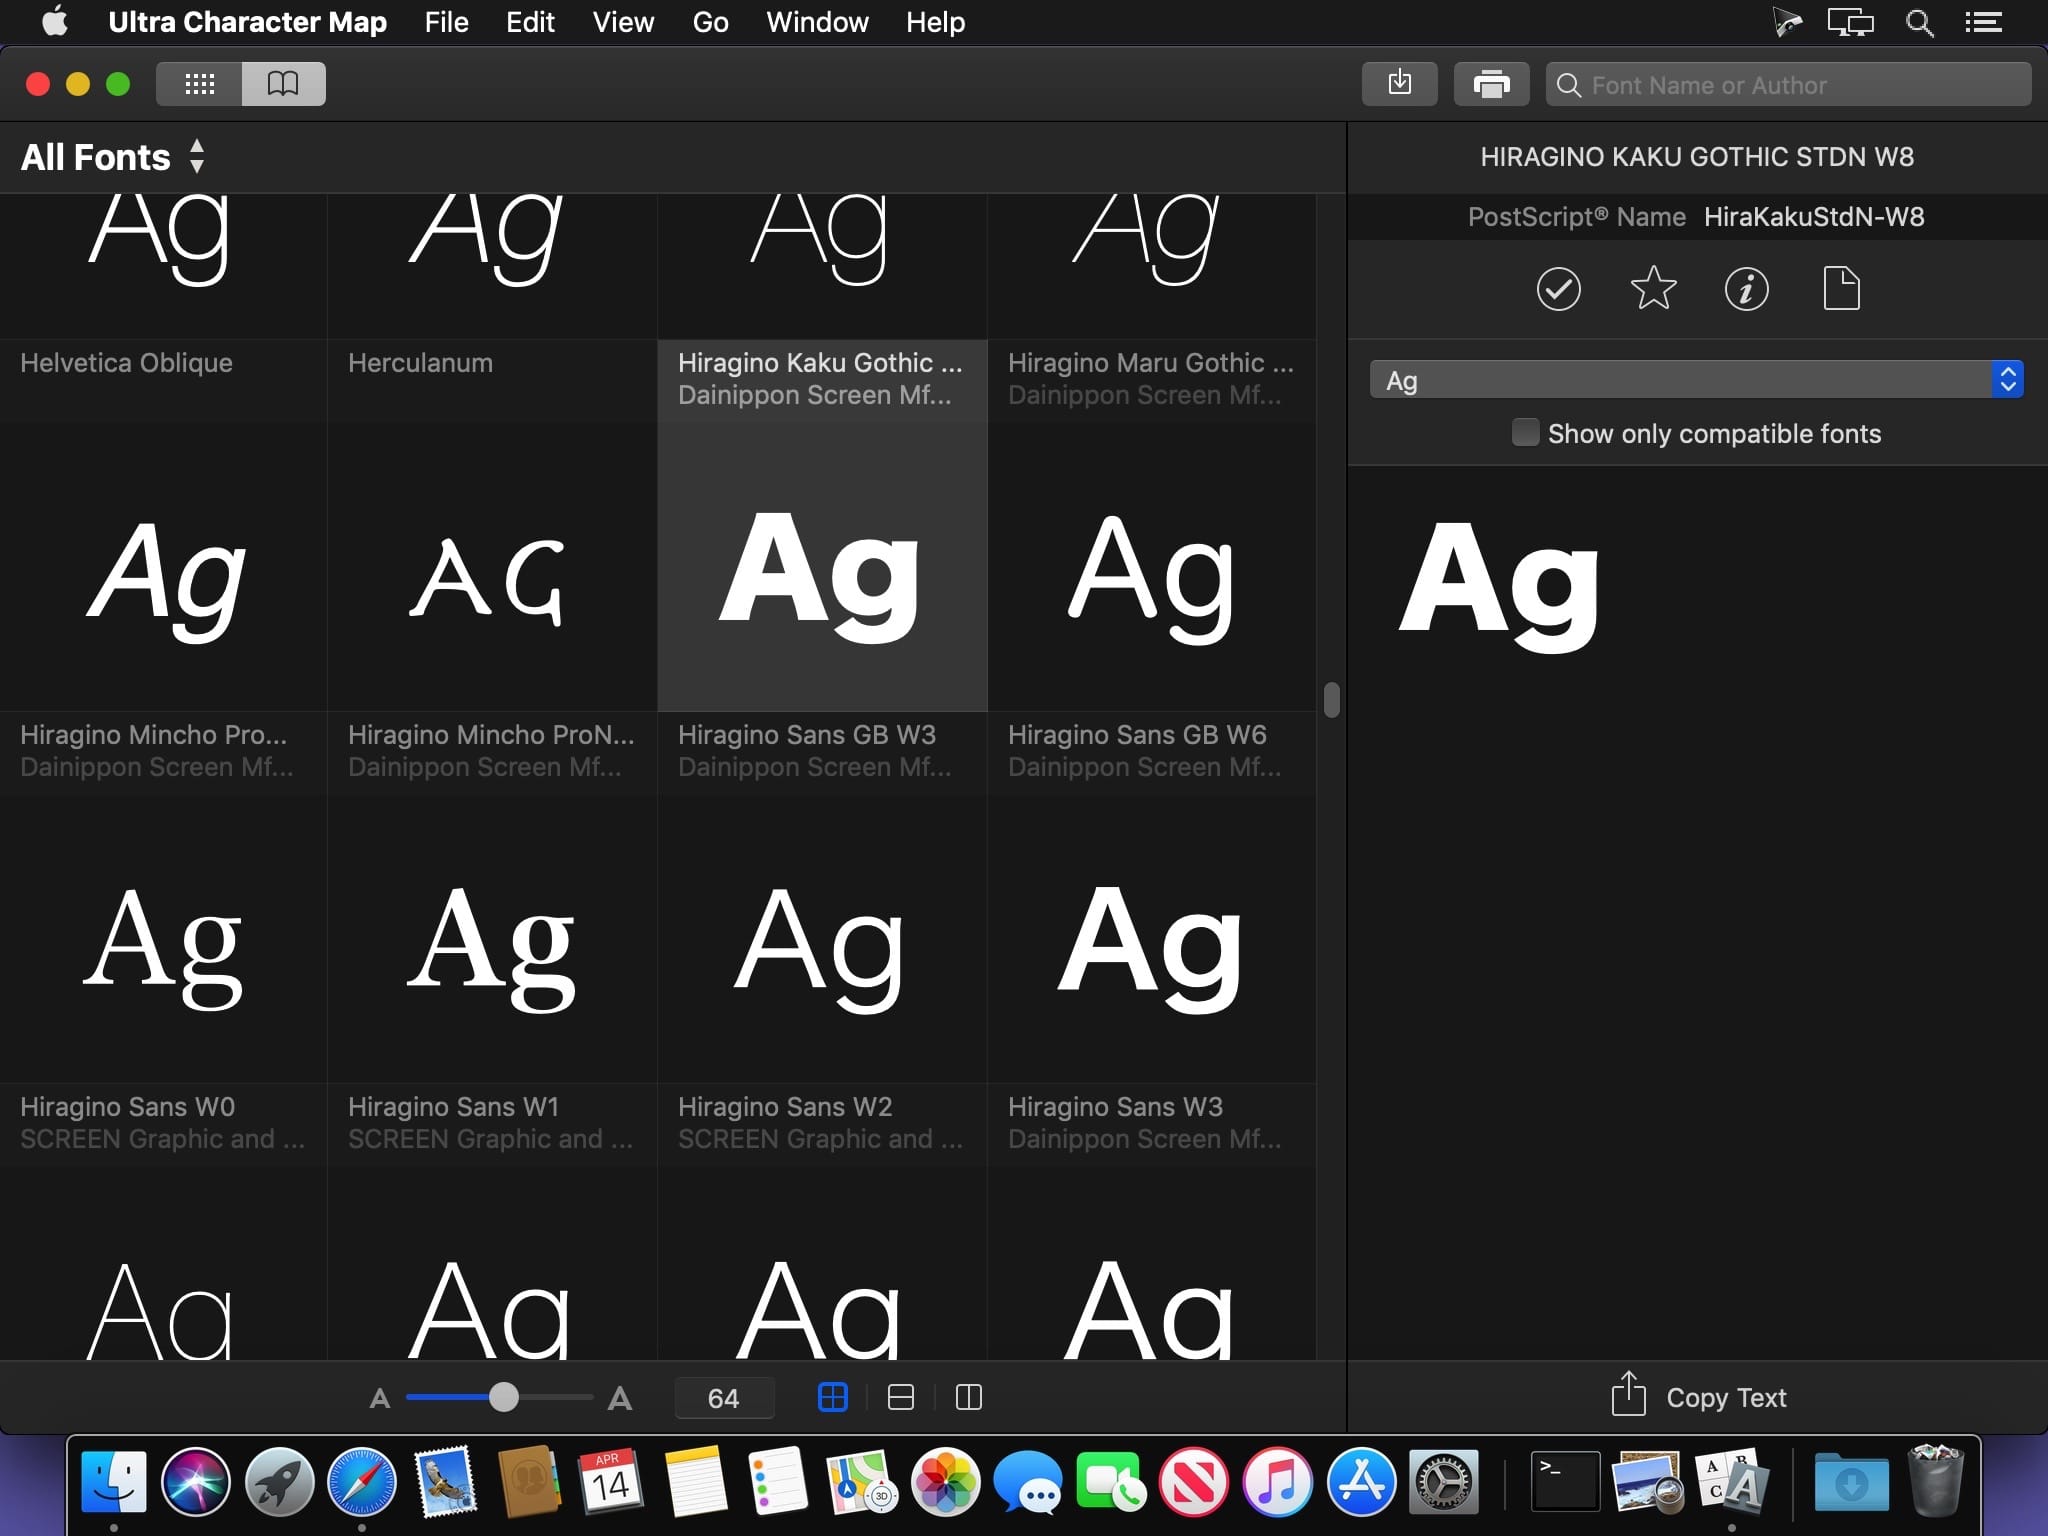
Task: Select the four-tile grid layout icon
Action: 833,1397
